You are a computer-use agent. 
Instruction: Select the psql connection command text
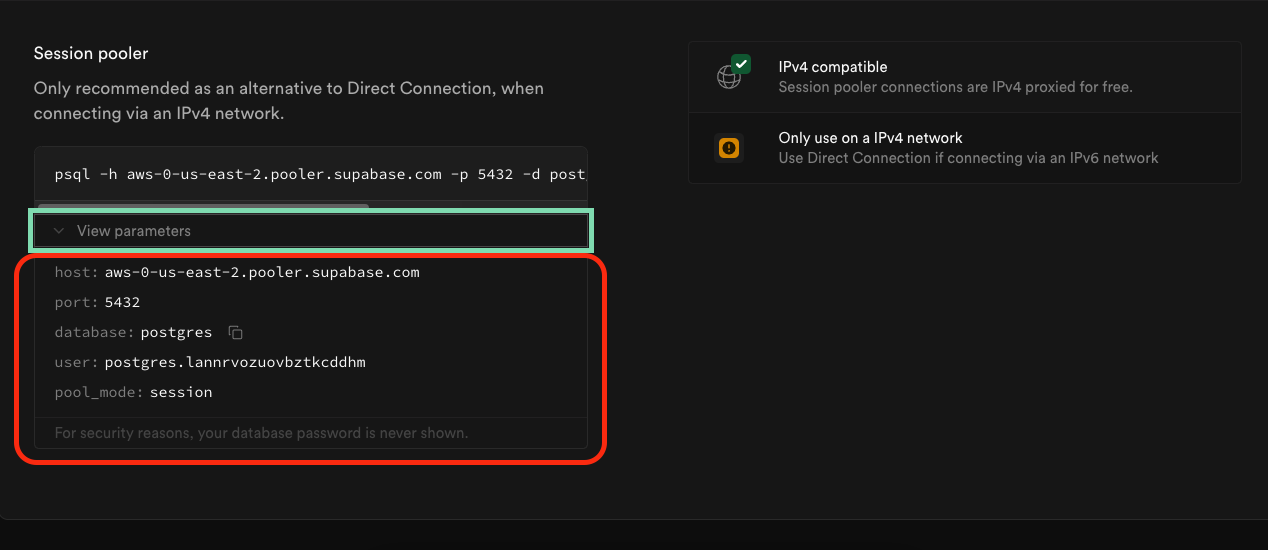(320, 174)
